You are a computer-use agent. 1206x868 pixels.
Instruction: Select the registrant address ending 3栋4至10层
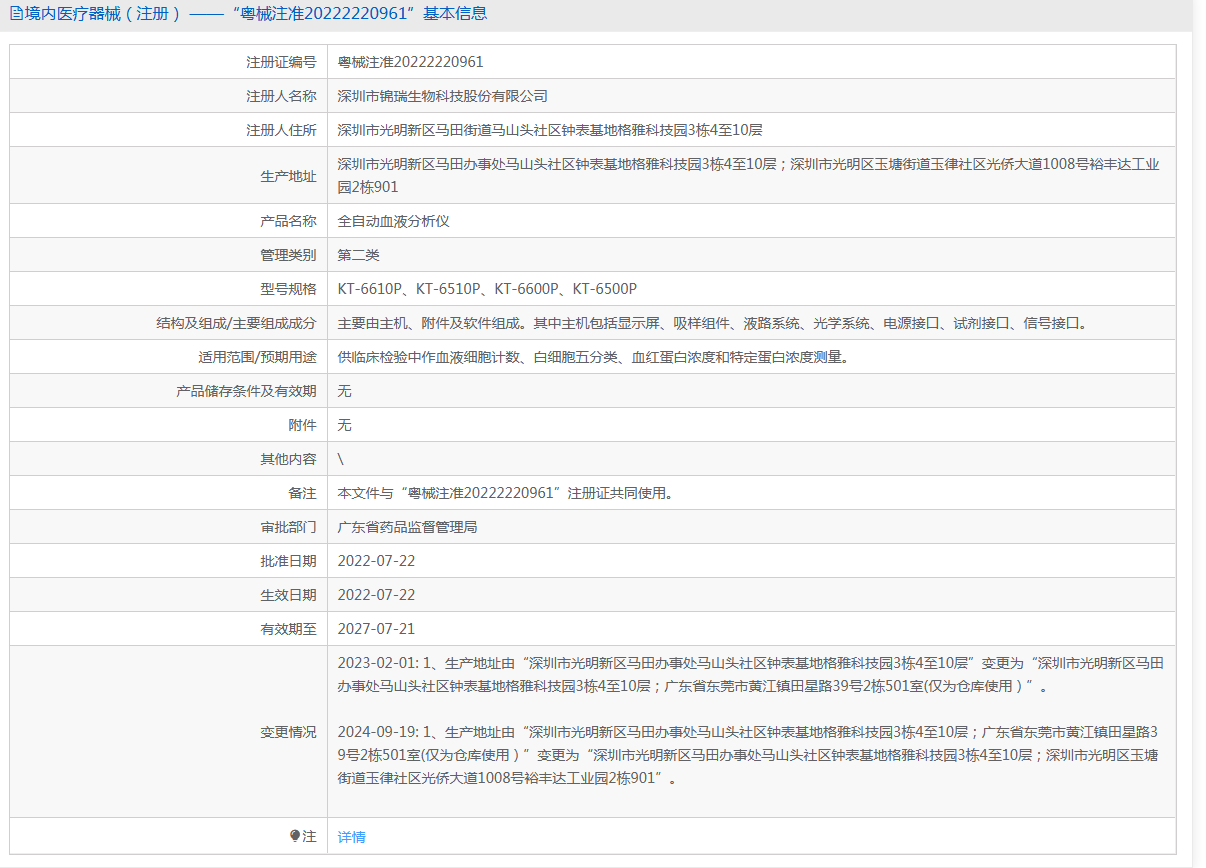coord(551,130)
